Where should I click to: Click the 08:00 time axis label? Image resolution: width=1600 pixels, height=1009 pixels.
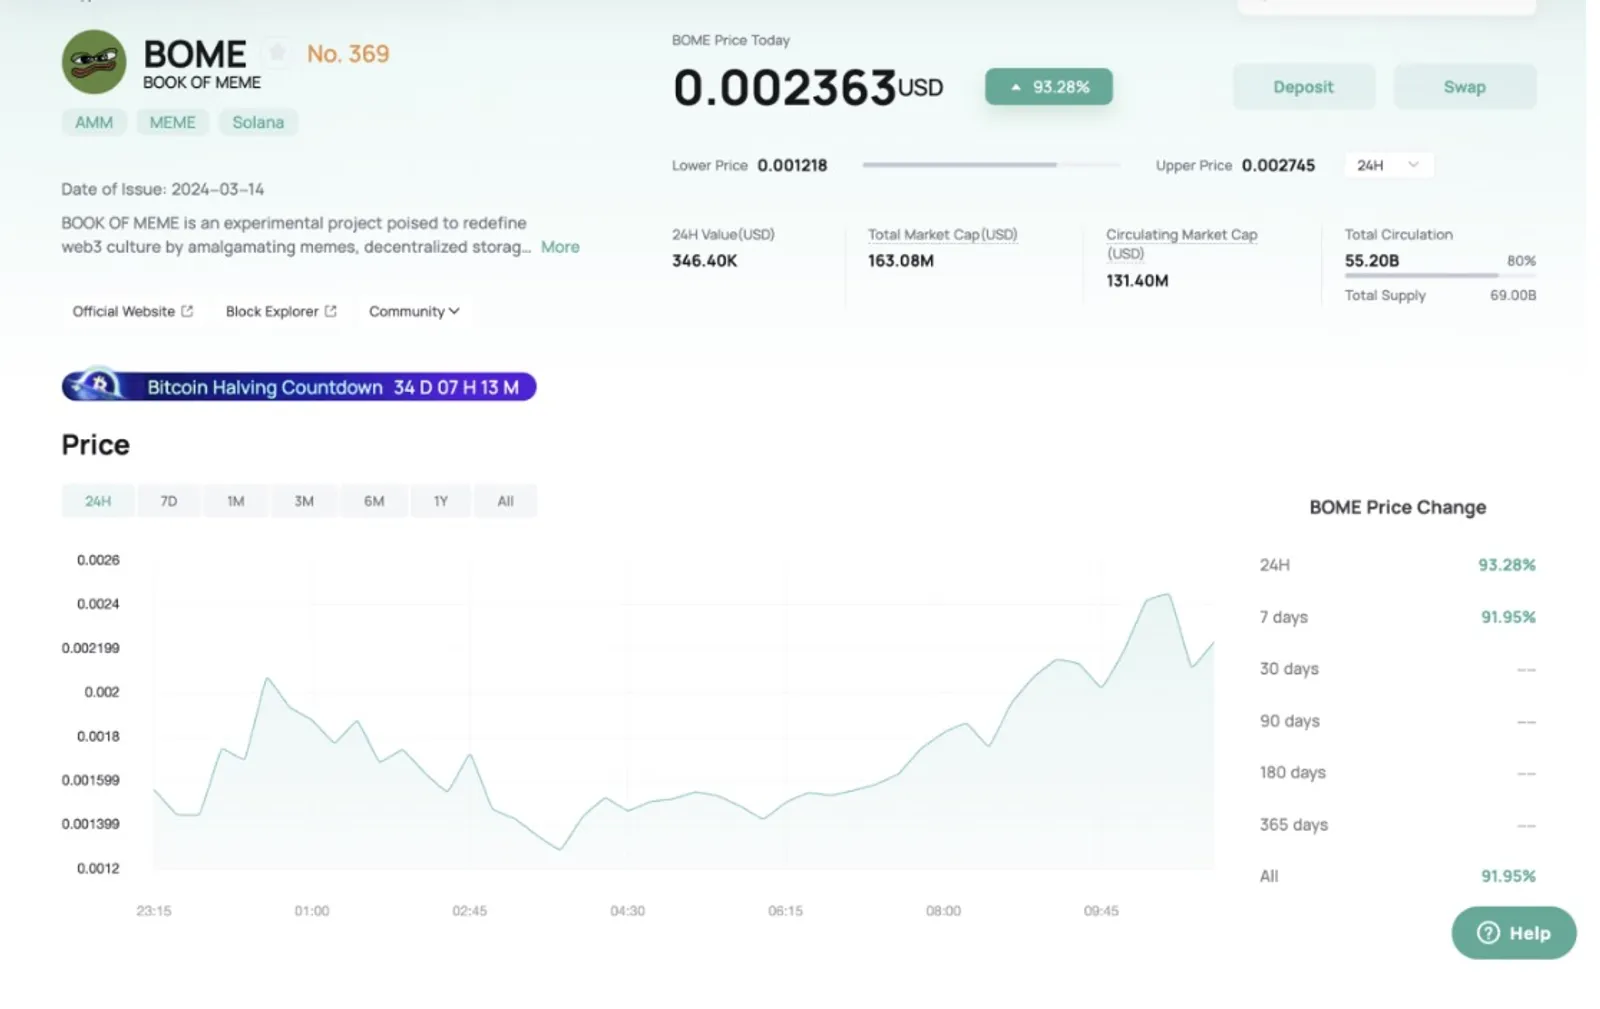tap(943, 911)
